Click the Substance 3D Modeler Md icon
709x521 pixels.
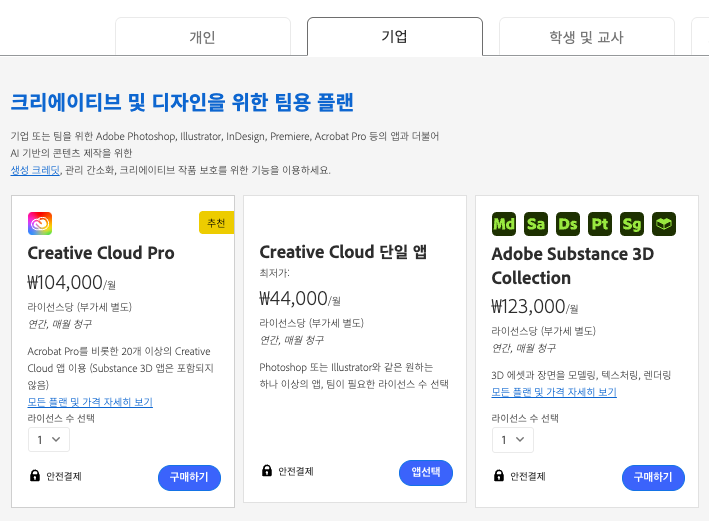504,224
